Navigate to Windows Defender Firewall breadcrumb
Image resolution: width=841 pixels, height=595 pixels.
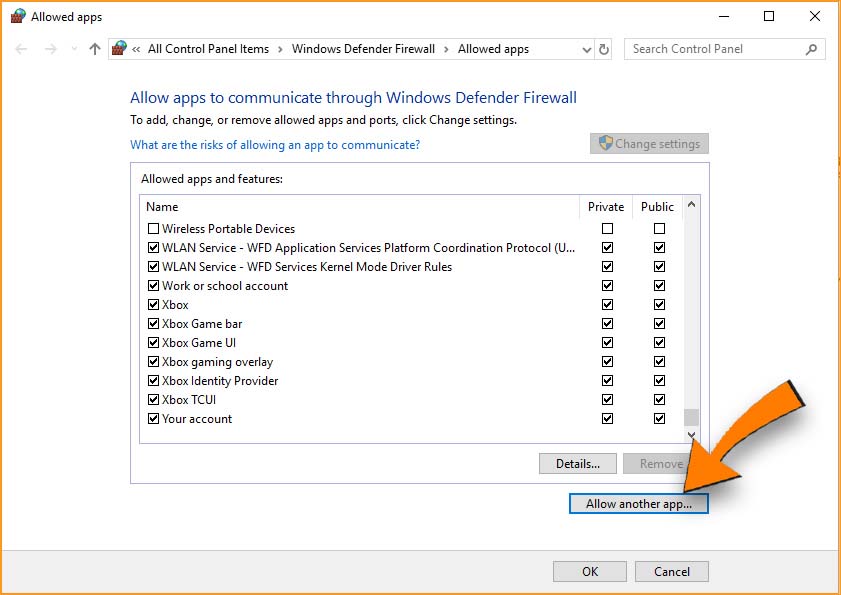click(363, 49)
